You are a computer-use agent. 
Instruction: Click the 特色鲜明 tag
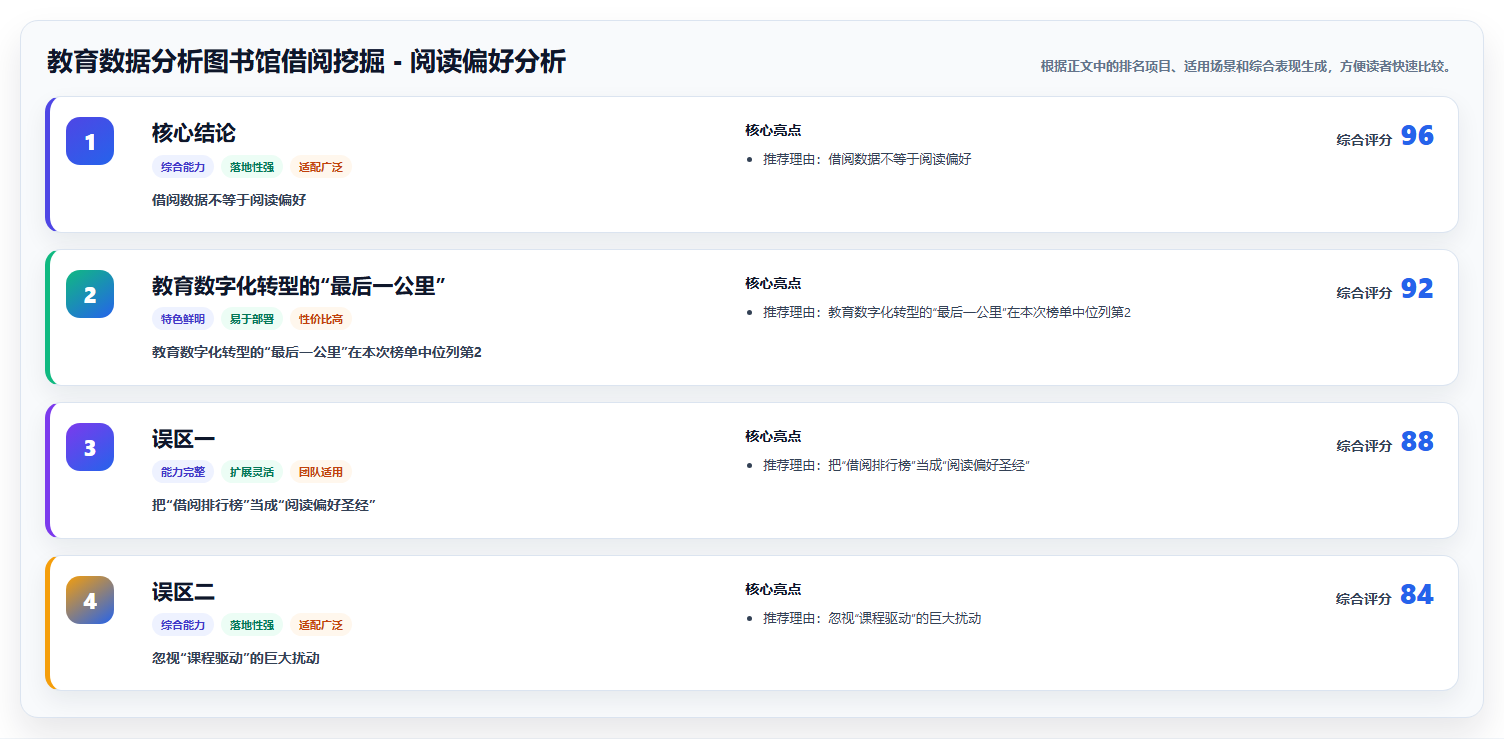click(x=183, y=320)
